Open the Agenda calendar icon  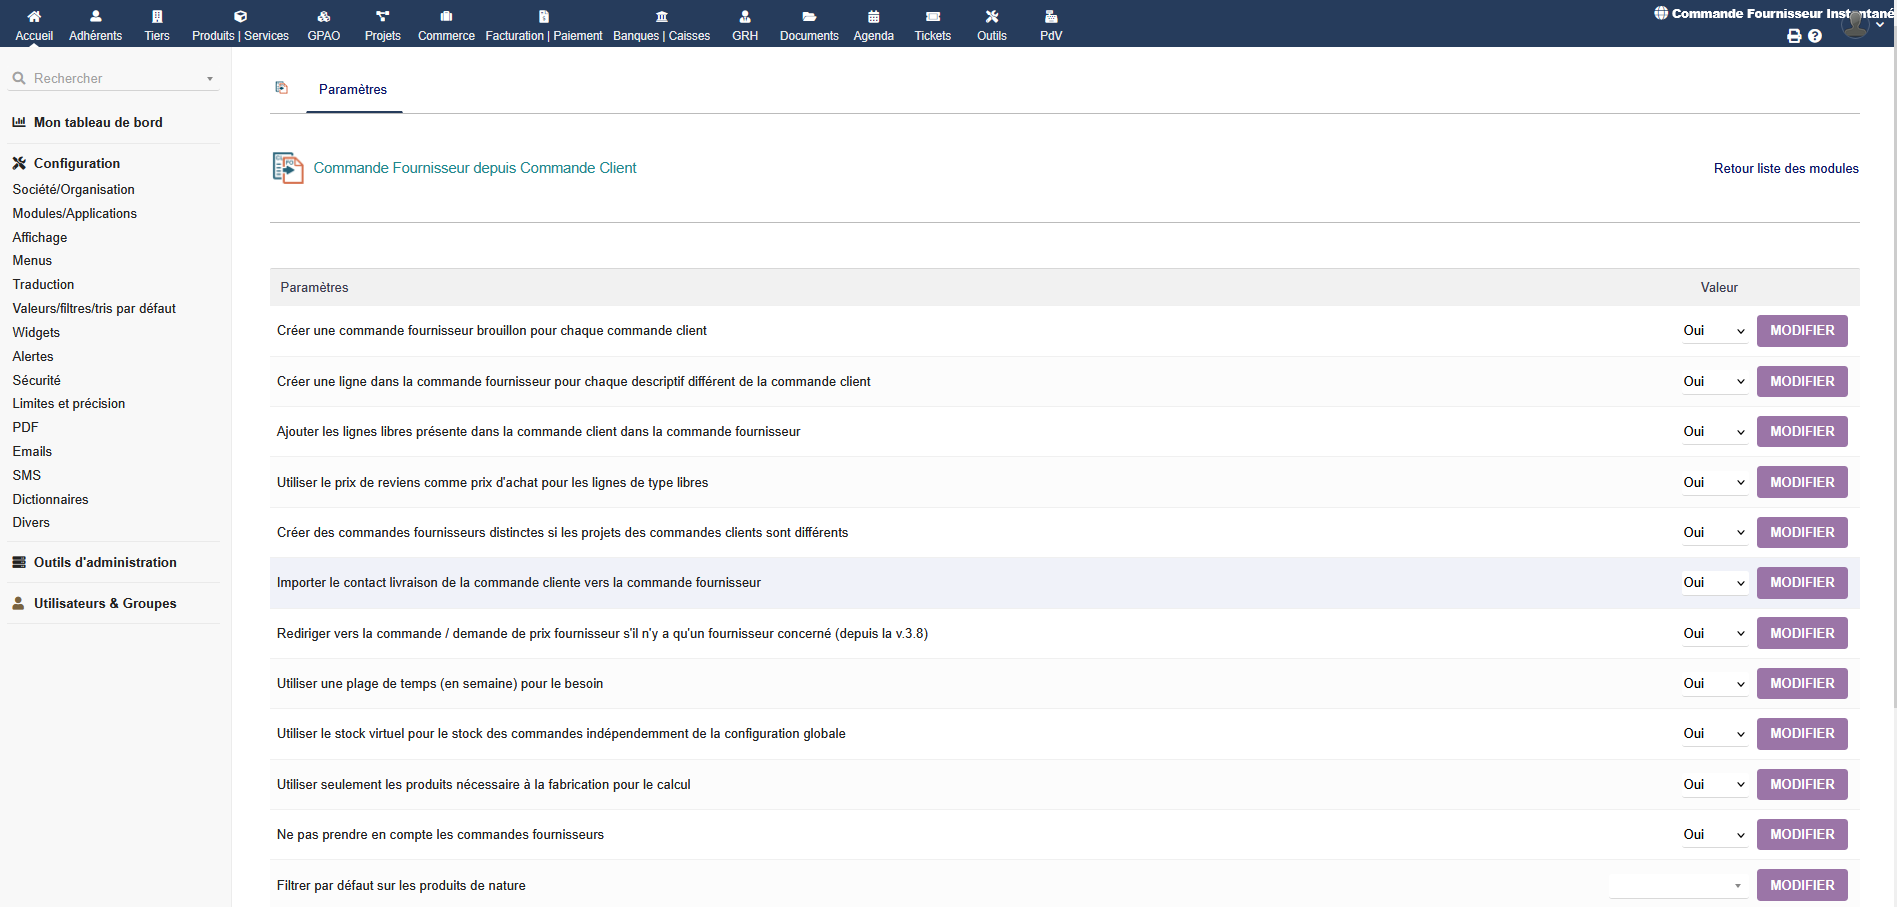(x=873, y=17)
